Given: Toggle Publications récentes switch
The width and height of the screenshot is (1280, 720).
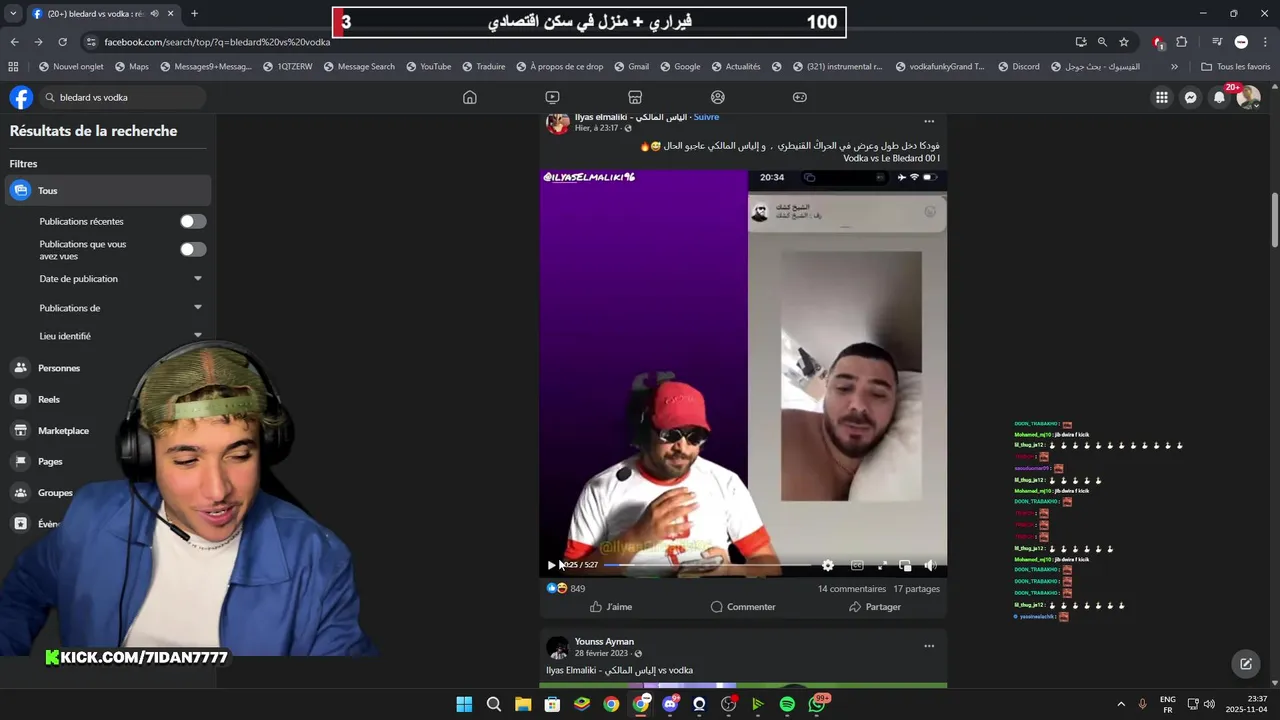Looking at the screenshot, I should 193,221.
